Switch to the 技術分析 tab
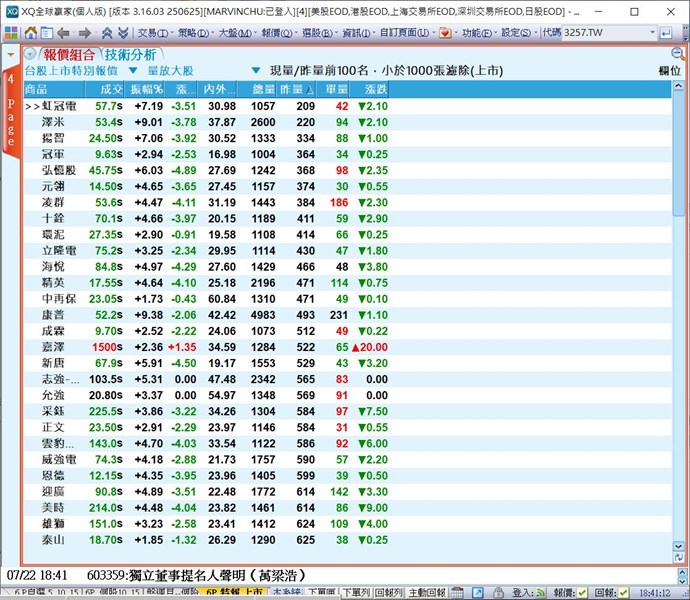This screenshot has height=600, width=690. [130, 54]
